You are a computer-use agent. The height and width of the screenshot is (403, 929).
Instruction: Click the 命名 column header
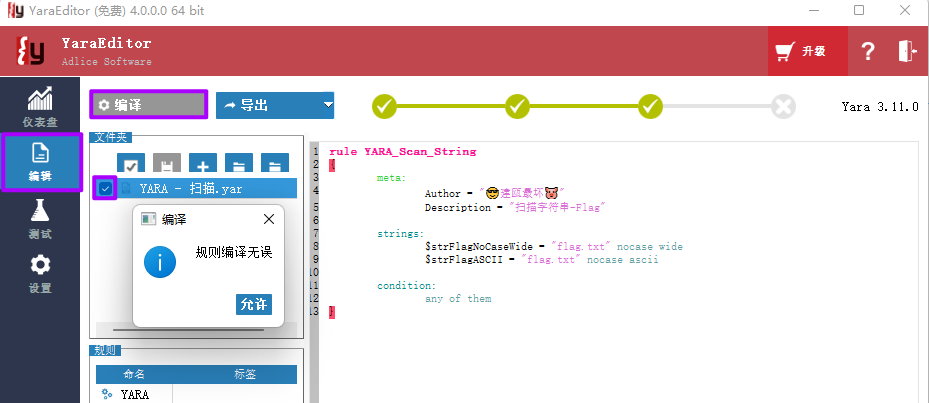[134, 374]
